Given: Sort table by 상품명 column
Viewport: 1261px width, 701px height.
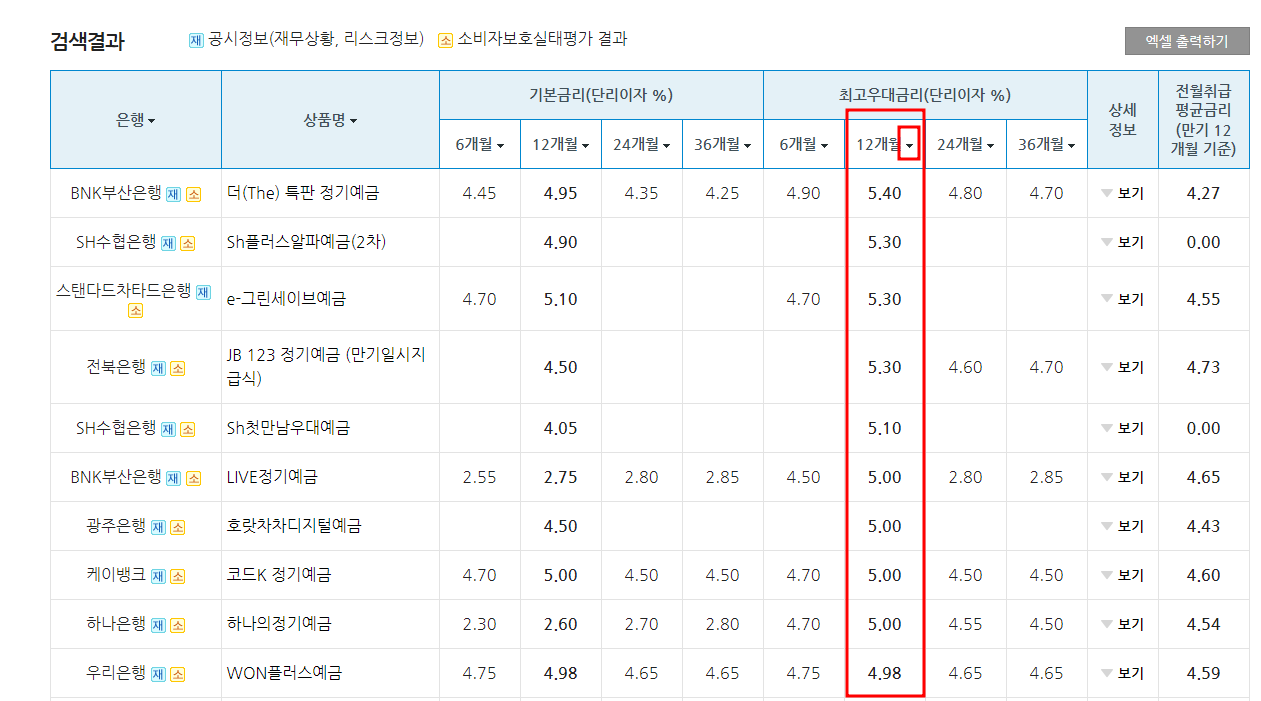Looking at the screenshot, I should point(330,120).
